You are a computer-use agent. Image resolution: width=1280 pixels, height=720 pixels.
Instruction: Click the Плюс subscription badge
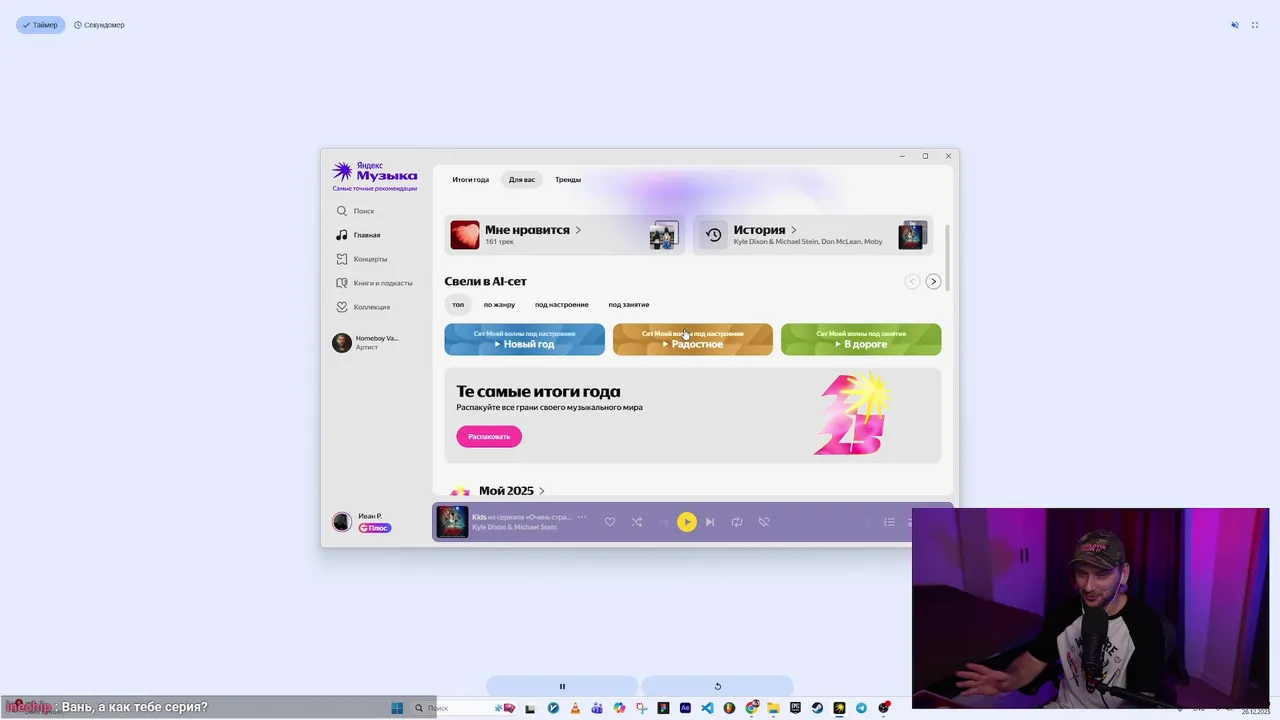tap(375, 528)
